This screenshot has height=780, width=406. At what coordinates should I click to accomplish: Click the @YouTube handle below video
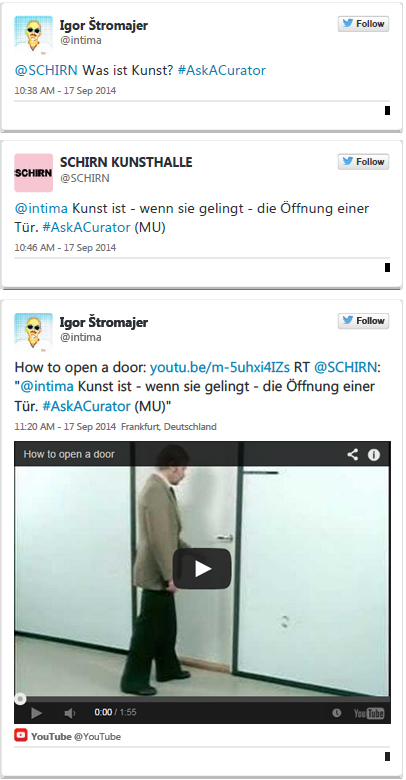pyautogui.click(x=98, y=736)
